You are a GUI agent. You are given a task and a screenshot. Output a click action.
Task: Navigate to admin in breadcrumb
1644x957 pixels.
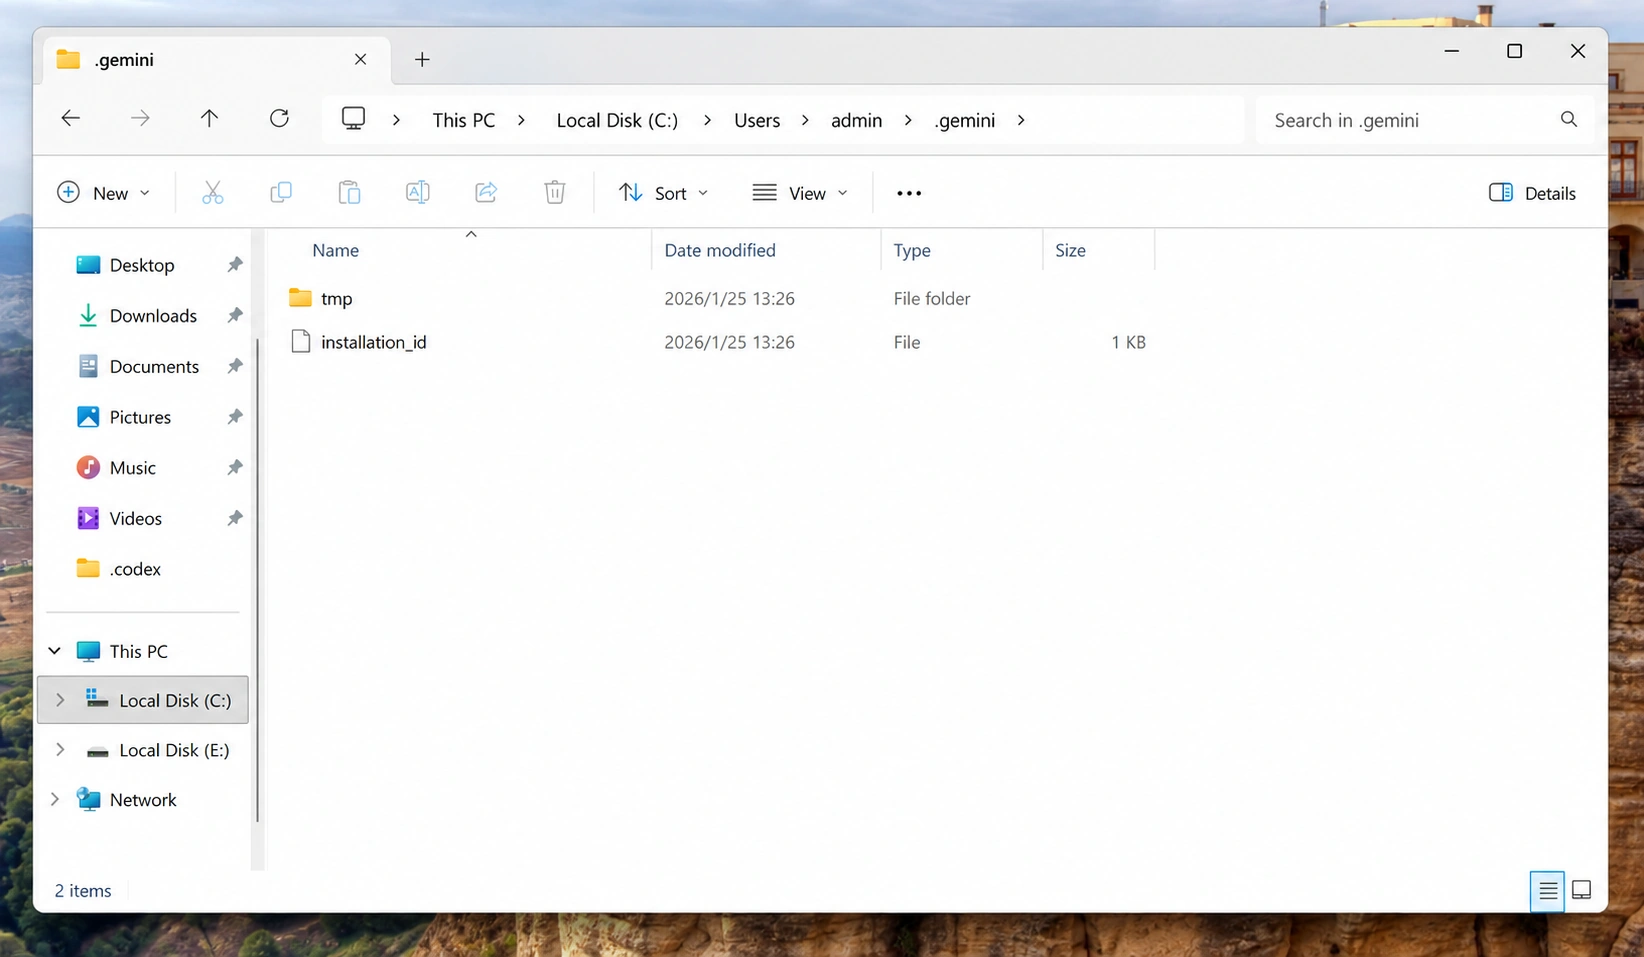857,120
